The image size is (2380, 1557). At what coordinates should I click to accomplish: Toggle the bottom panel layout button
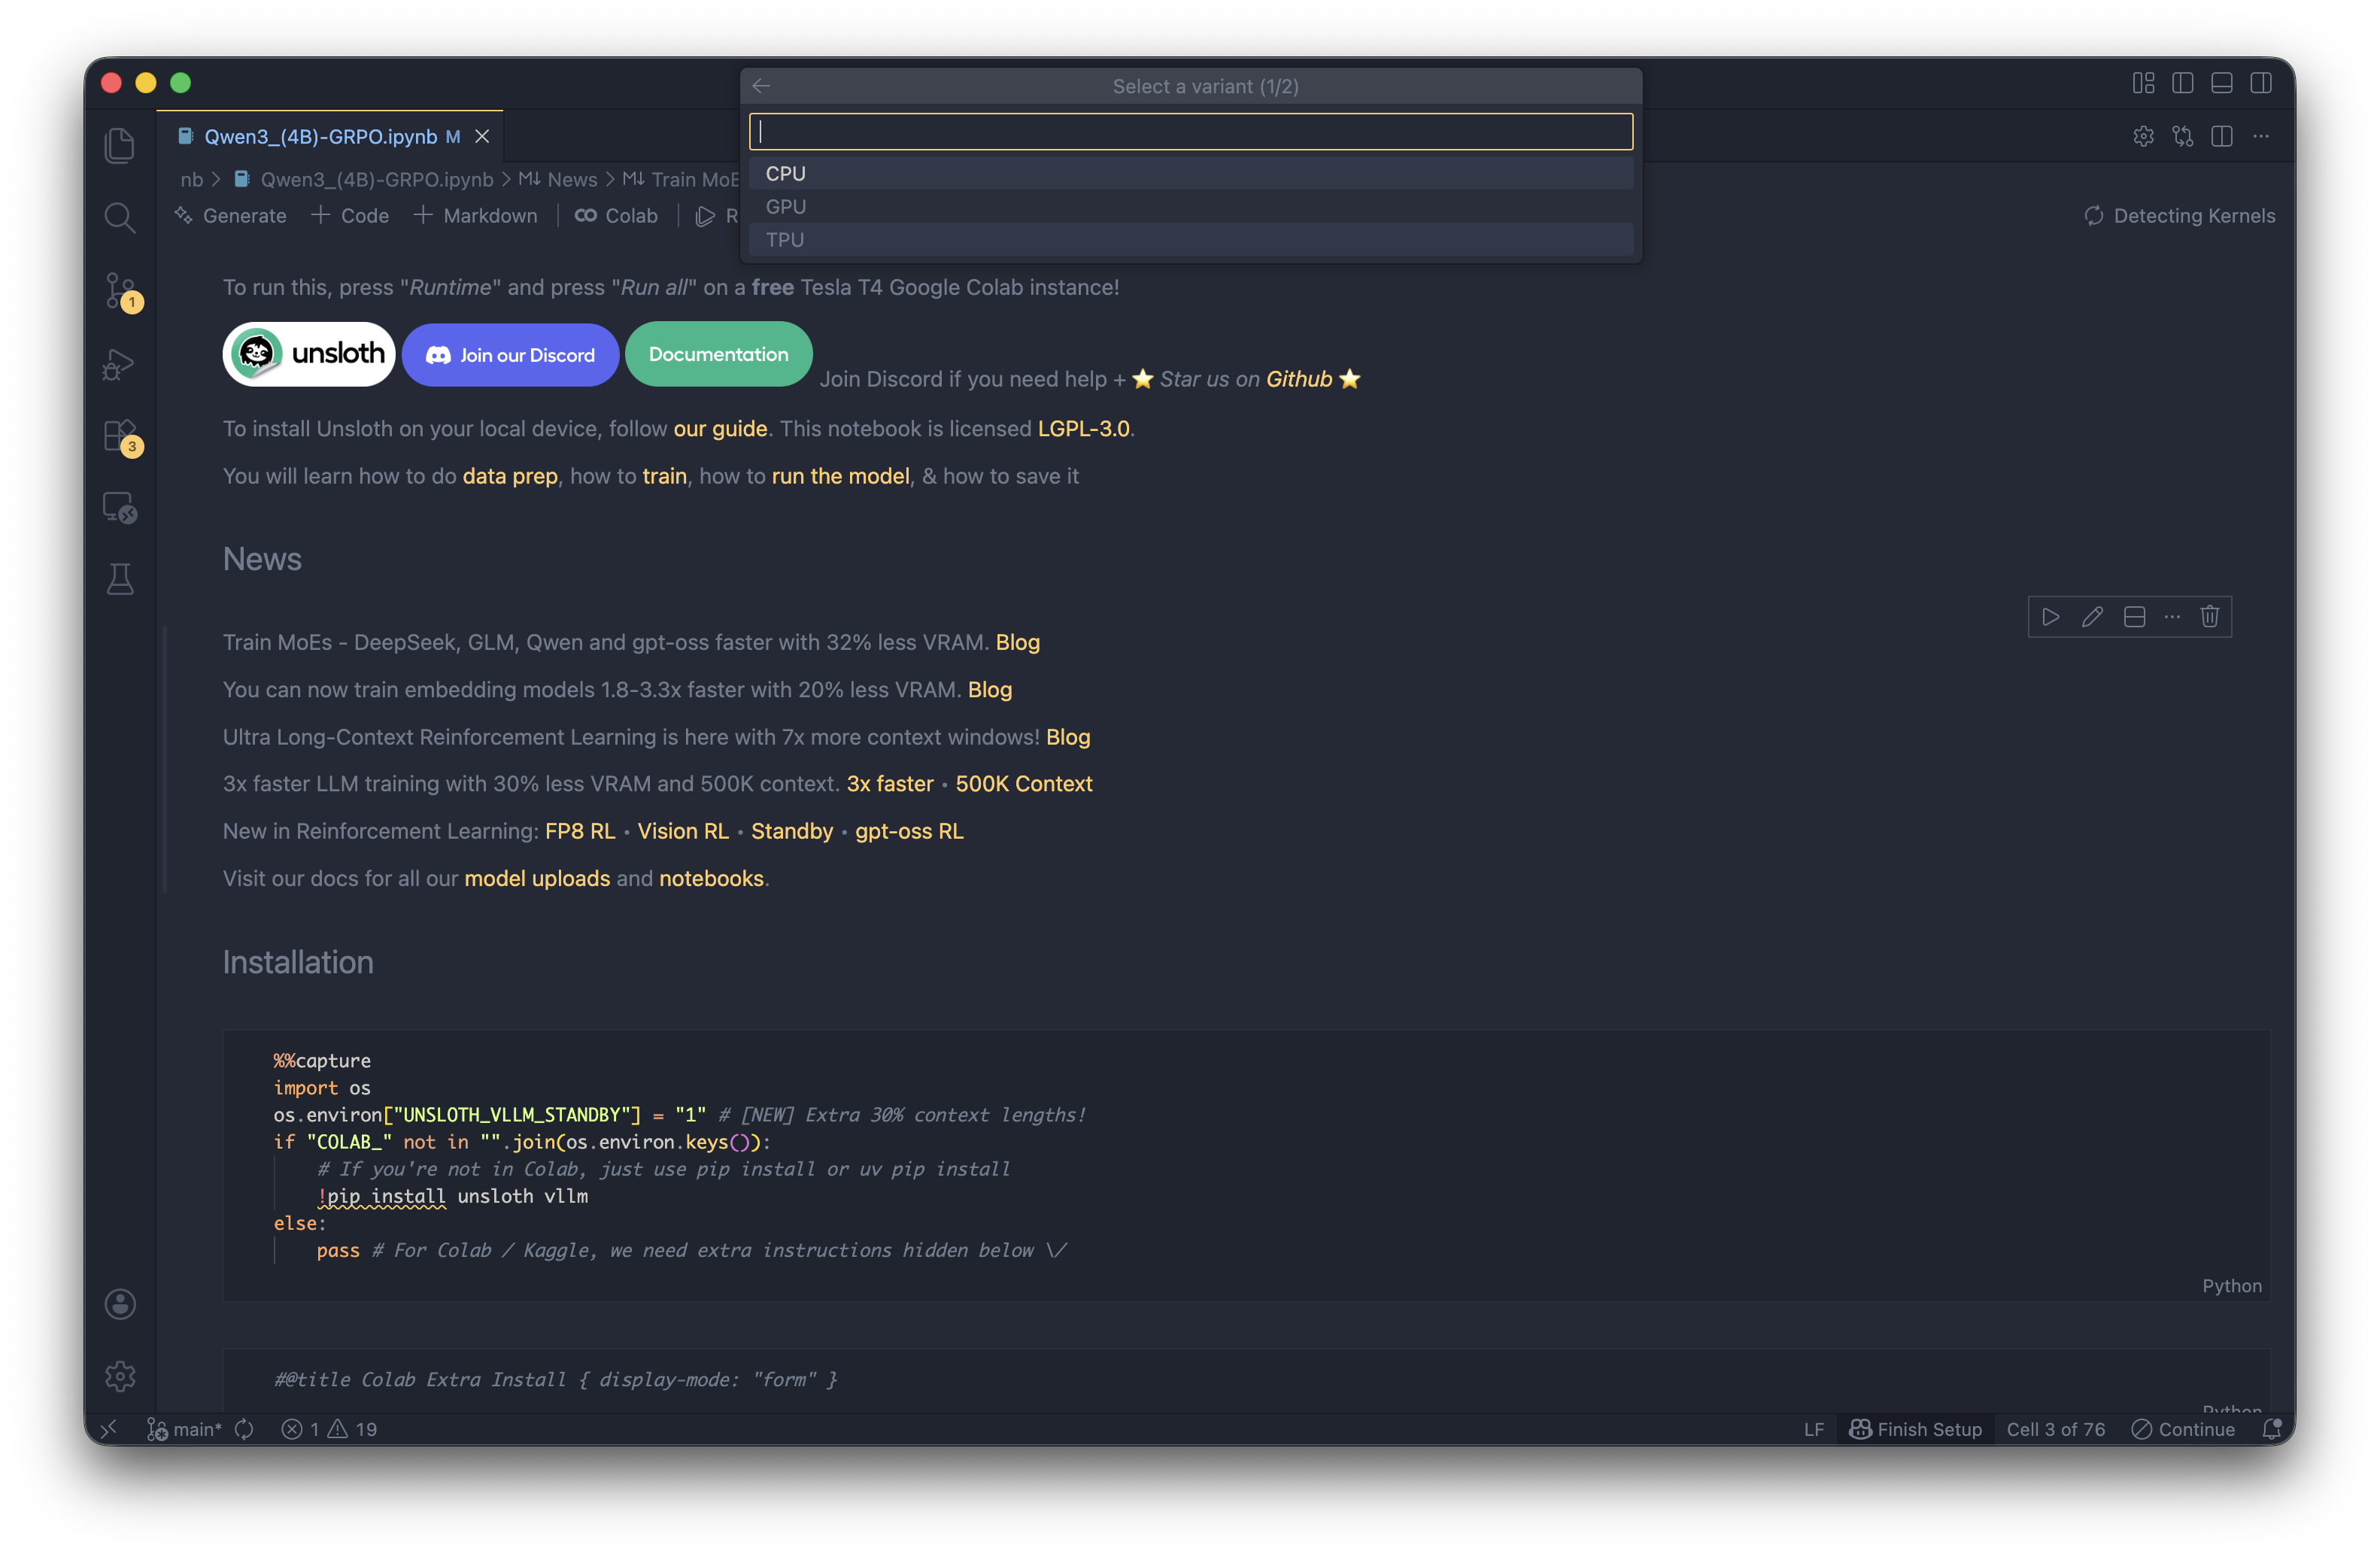(2222, 83)
